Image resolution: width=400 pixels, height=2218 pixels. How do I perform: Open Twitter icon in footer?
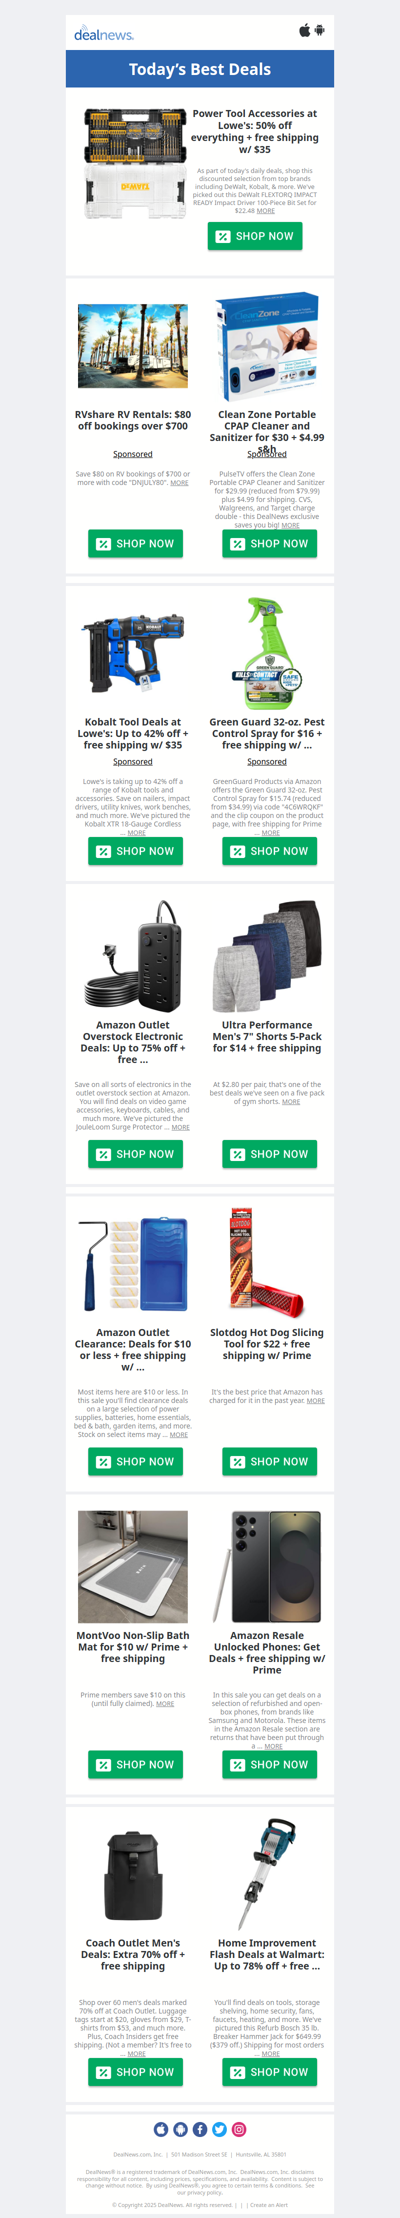(x=220, y=2129)
